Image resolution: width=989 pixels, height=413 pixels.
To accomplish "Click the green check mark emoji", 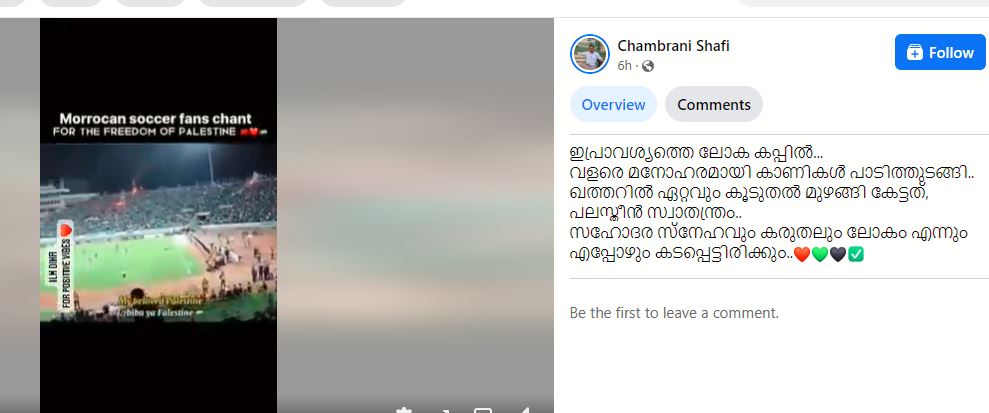I will pos(856,254).
